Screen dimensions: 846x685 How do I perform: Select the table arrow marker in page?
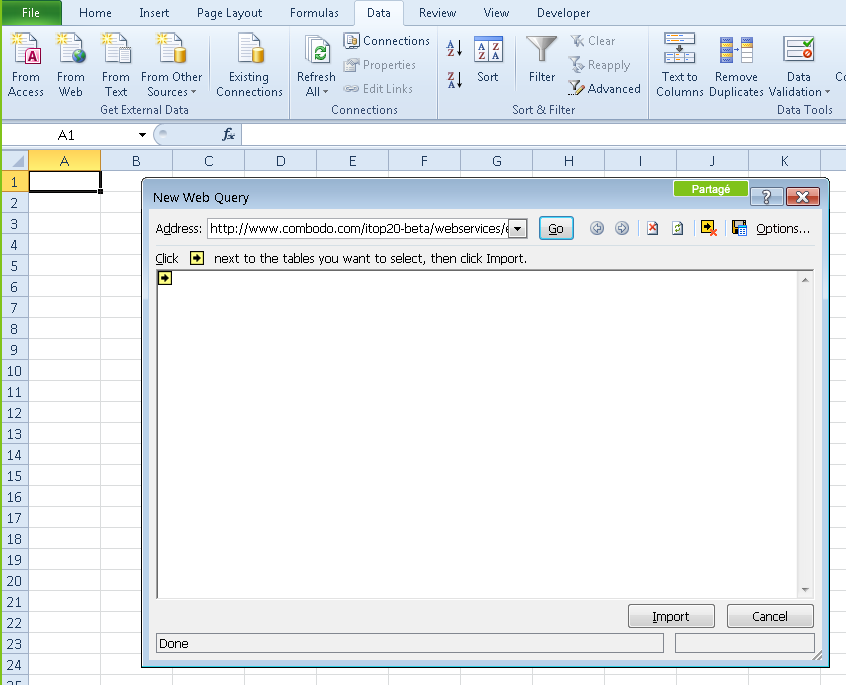(x=165, y=278)
